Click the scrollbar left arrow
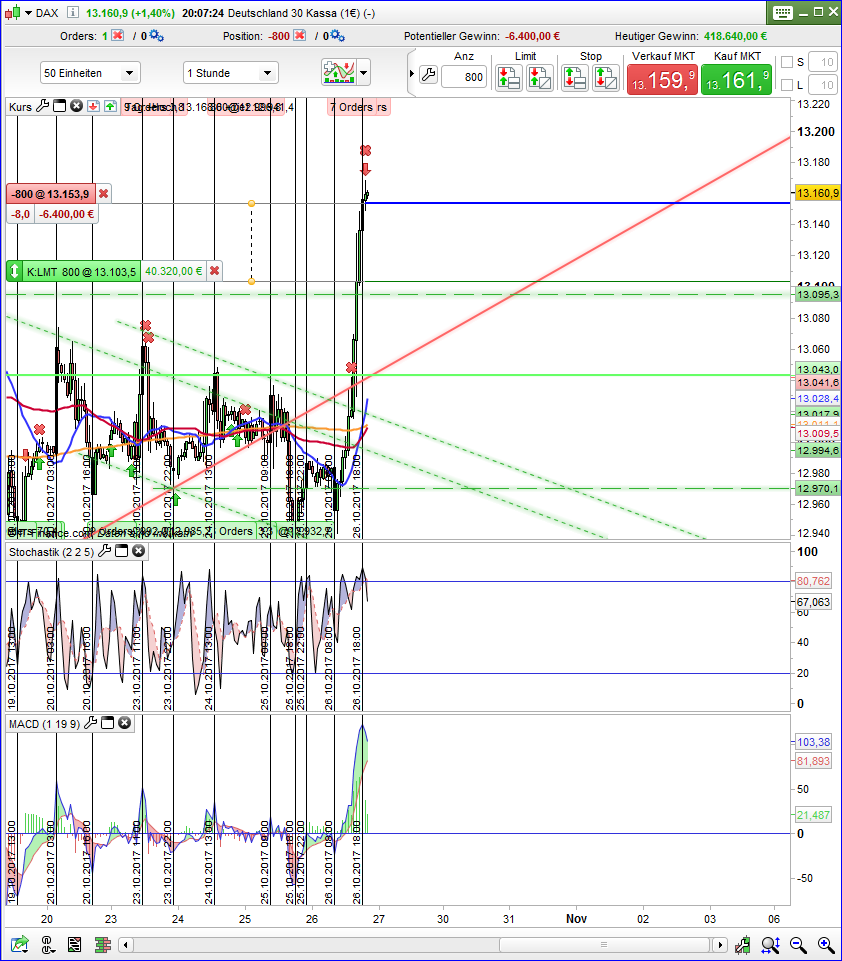The width and height of the screenshot is (842, 961). pos(126,944)
